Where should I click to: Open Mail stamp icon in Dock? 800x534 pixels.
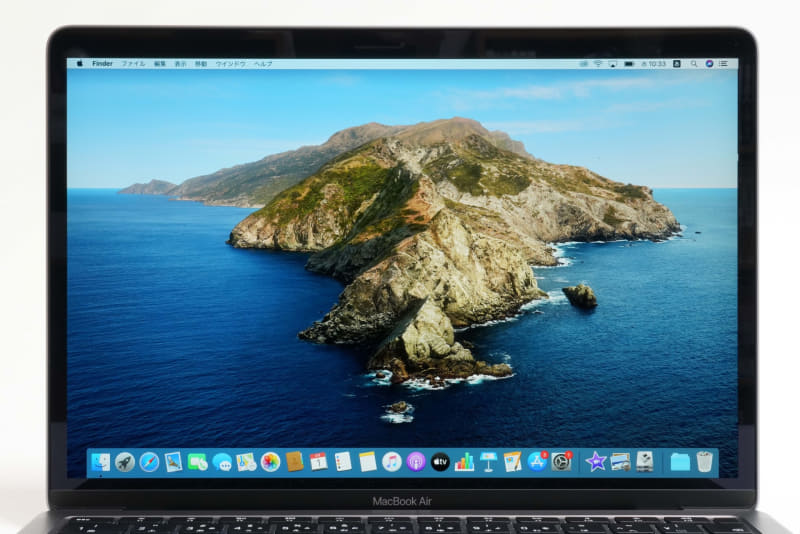tap(173, 463)
